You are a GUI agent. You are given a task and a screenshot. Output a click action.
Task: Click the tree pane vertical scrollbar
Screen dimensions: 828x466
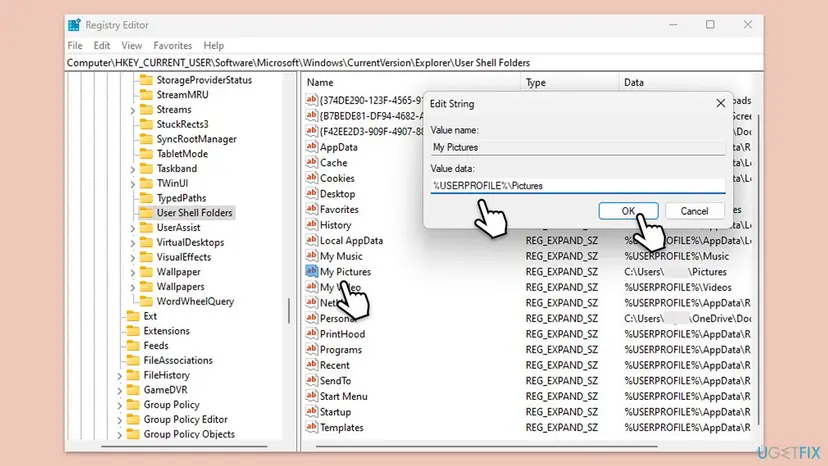(x=289, y=311)
